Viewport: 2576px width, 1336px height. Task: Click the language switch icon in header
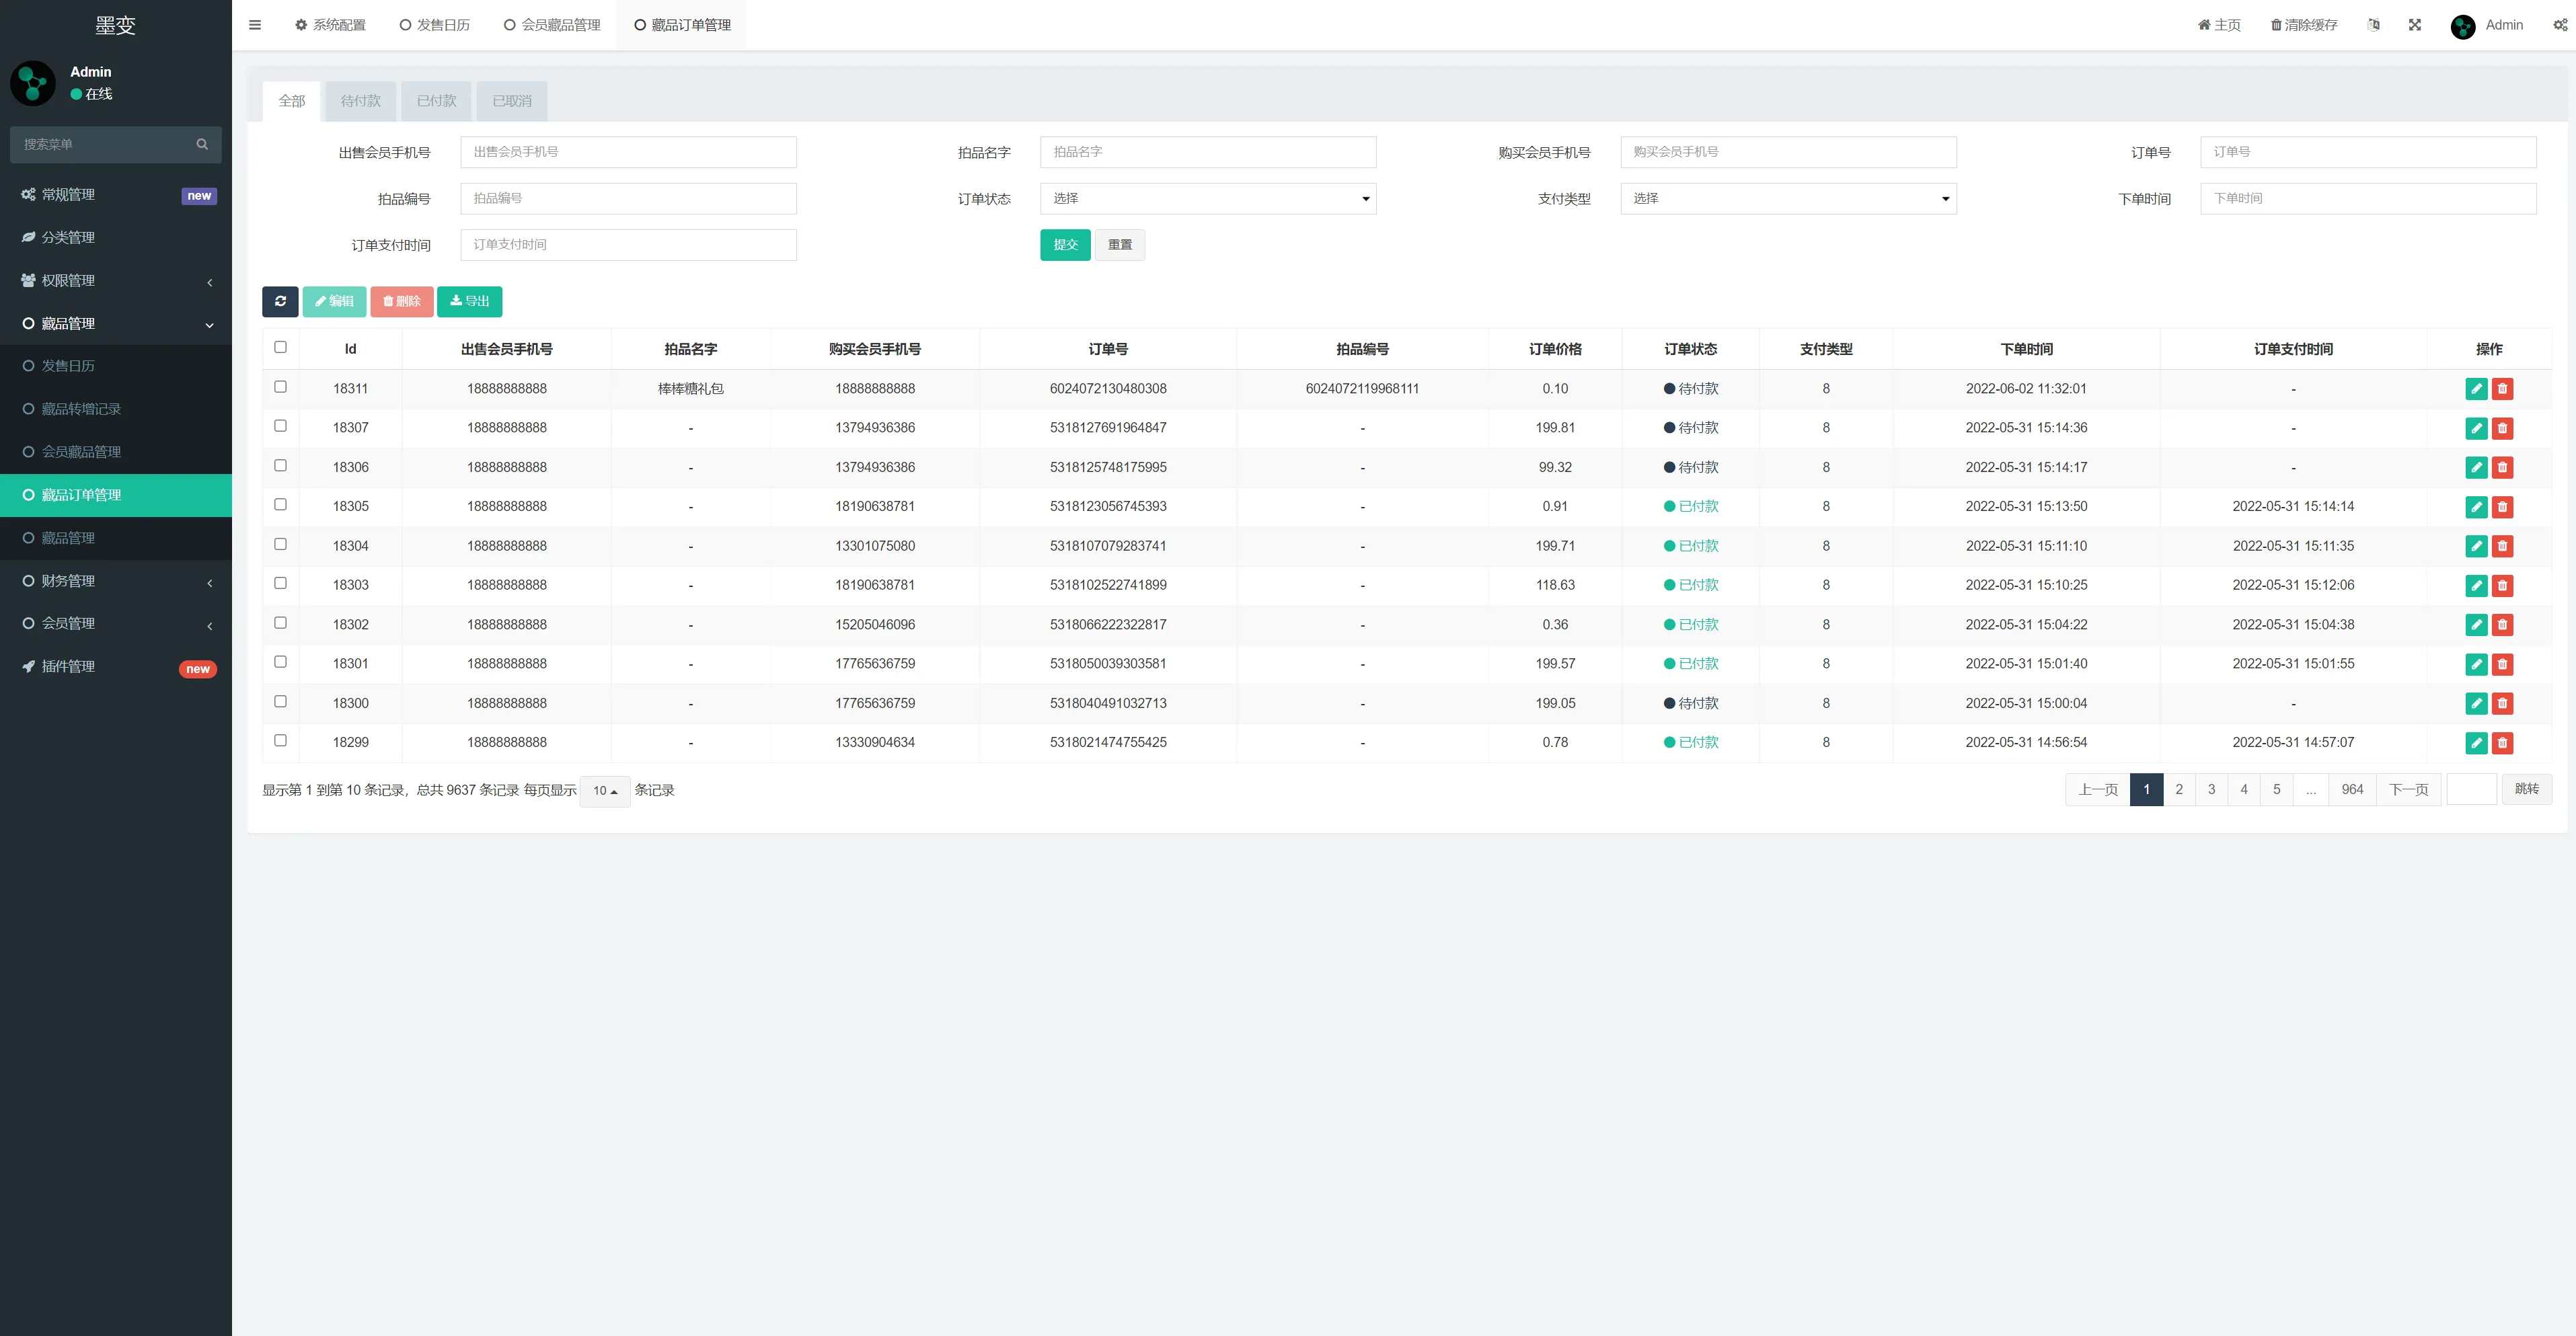pyautogui.click(x=2374, y=25)
